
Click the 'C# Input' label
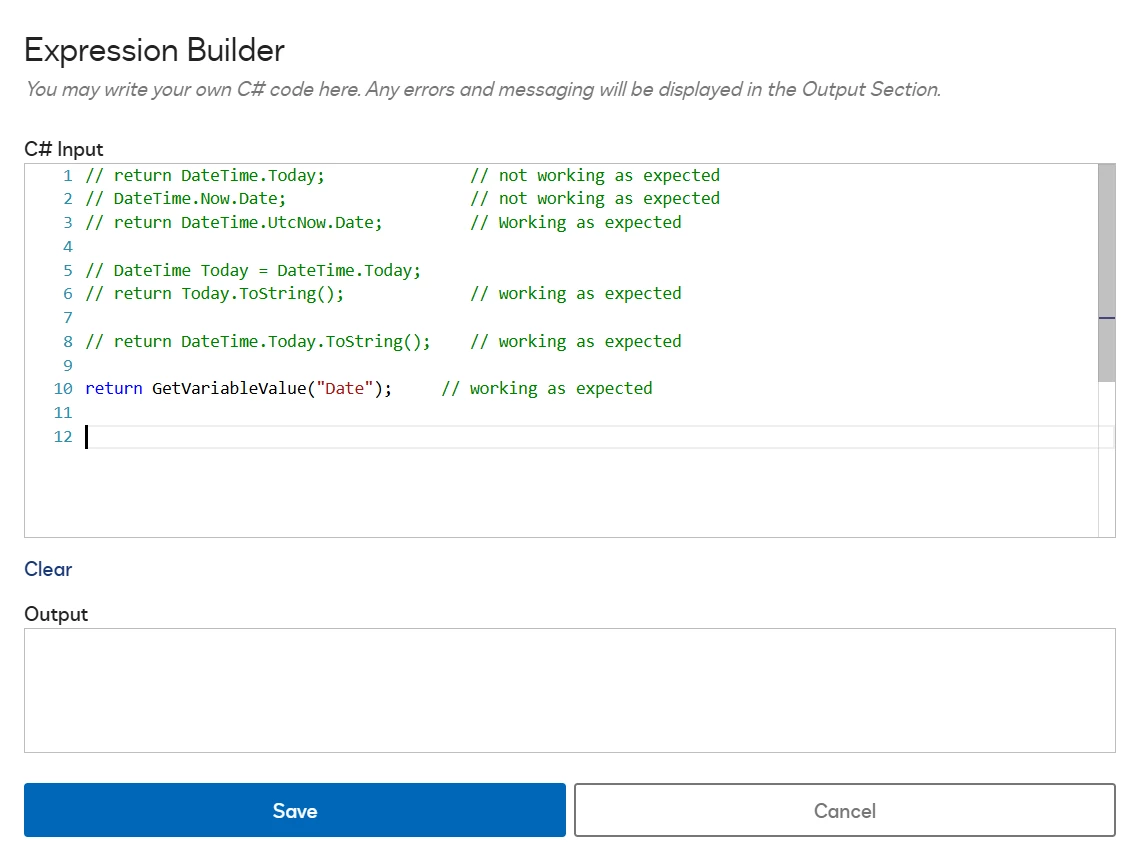[x=64, y=149]
